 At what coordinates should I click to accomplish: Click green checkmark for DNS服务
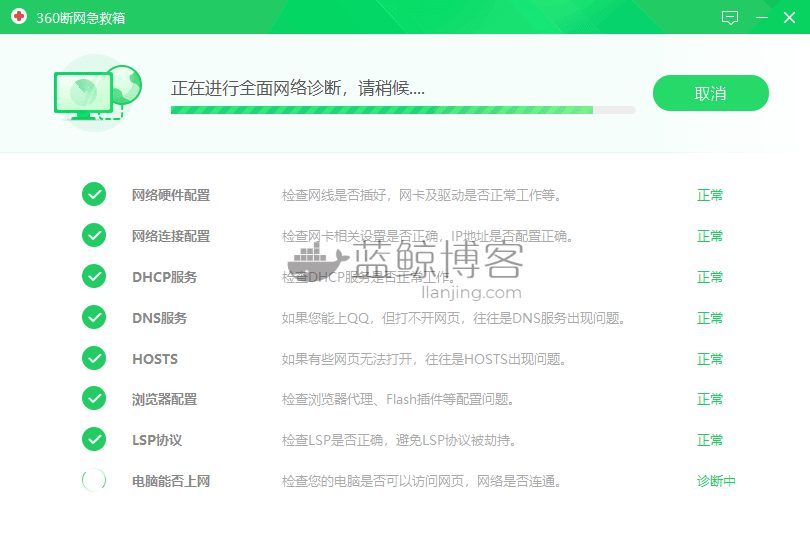point(94,317)
